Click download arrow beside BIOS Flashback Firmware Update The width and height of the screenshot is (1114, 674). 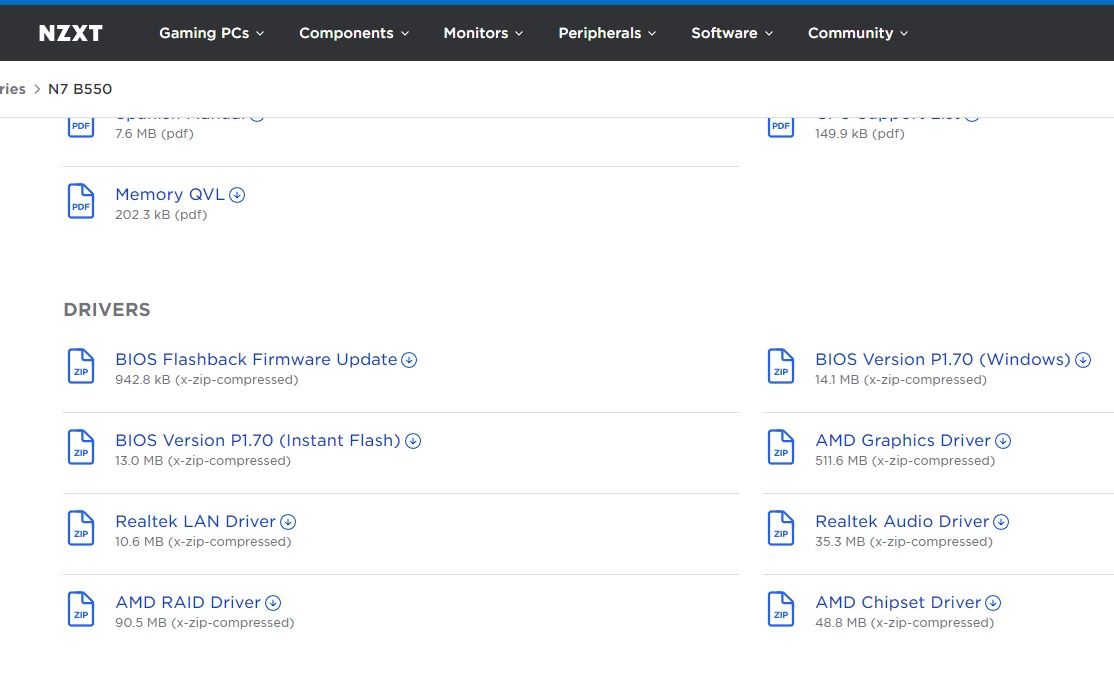tap(409, 359)
